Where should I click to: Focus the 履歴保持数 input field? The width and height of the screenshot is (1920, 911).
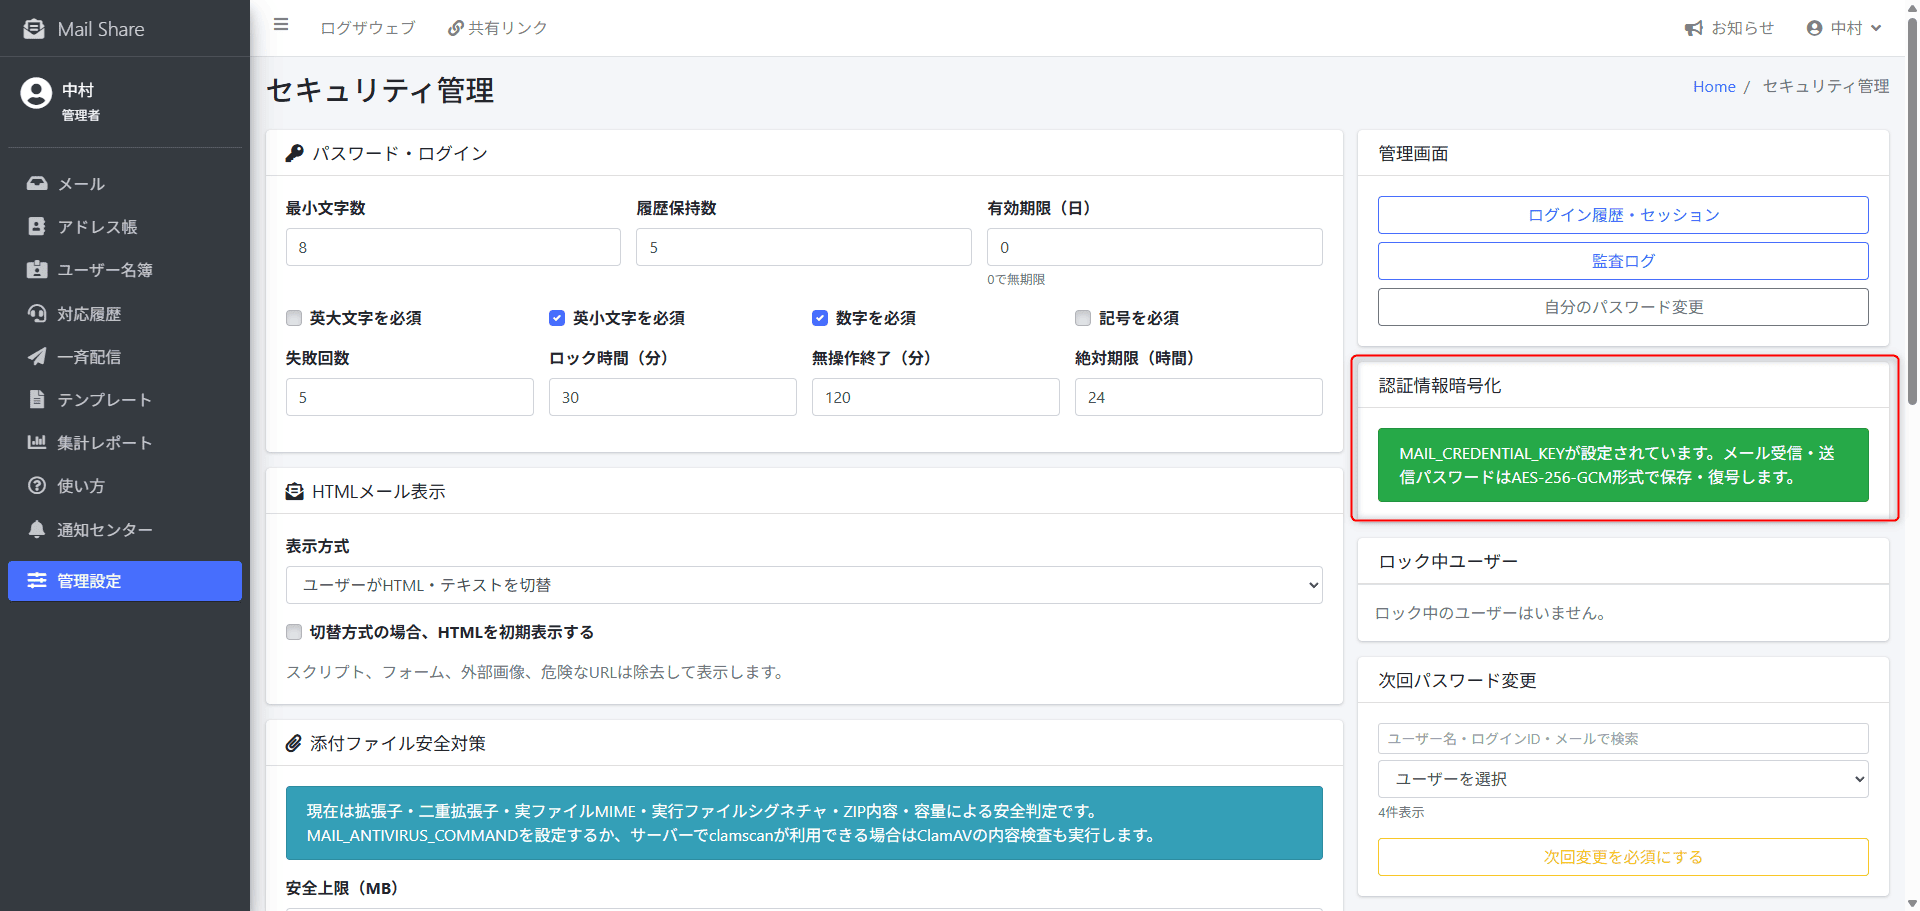804,247
